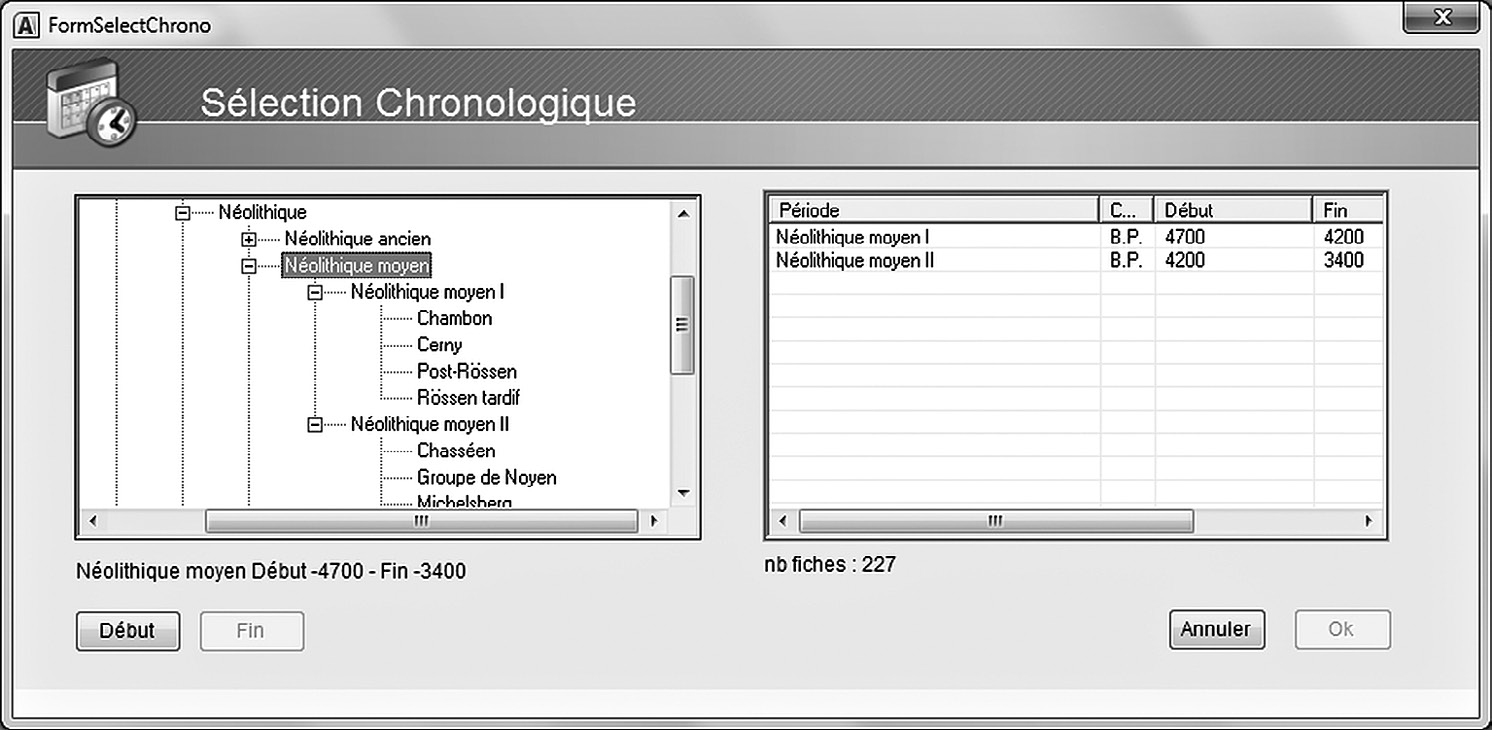The width and height of the screenshot is (1492, 730).
Task: Click the Ok button
Action: pyautogui.click(x=1341, y=629)
